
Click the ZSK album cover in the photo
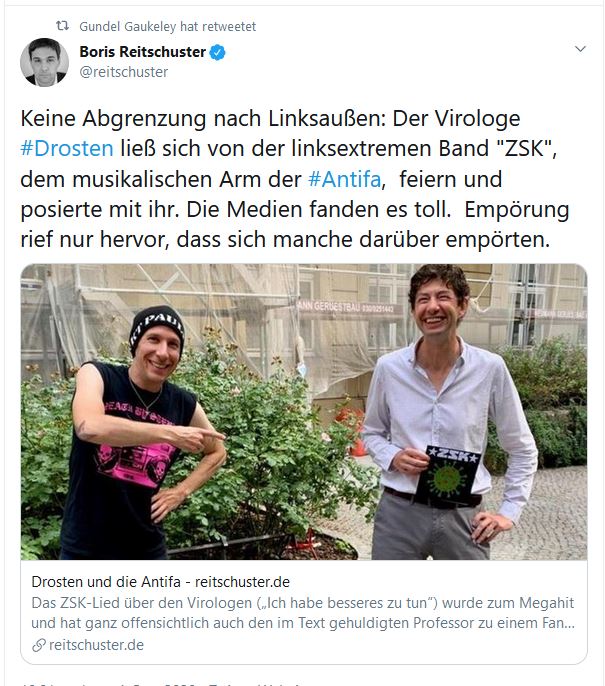tap(447, 475)
